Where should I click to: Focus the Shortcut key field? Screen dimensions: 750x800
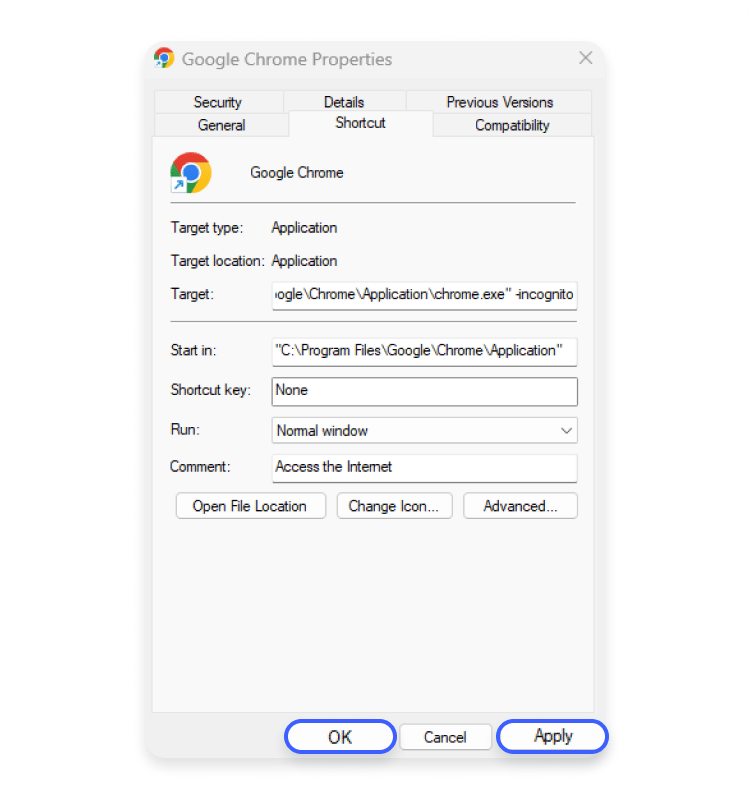click(x=424, y=391)
